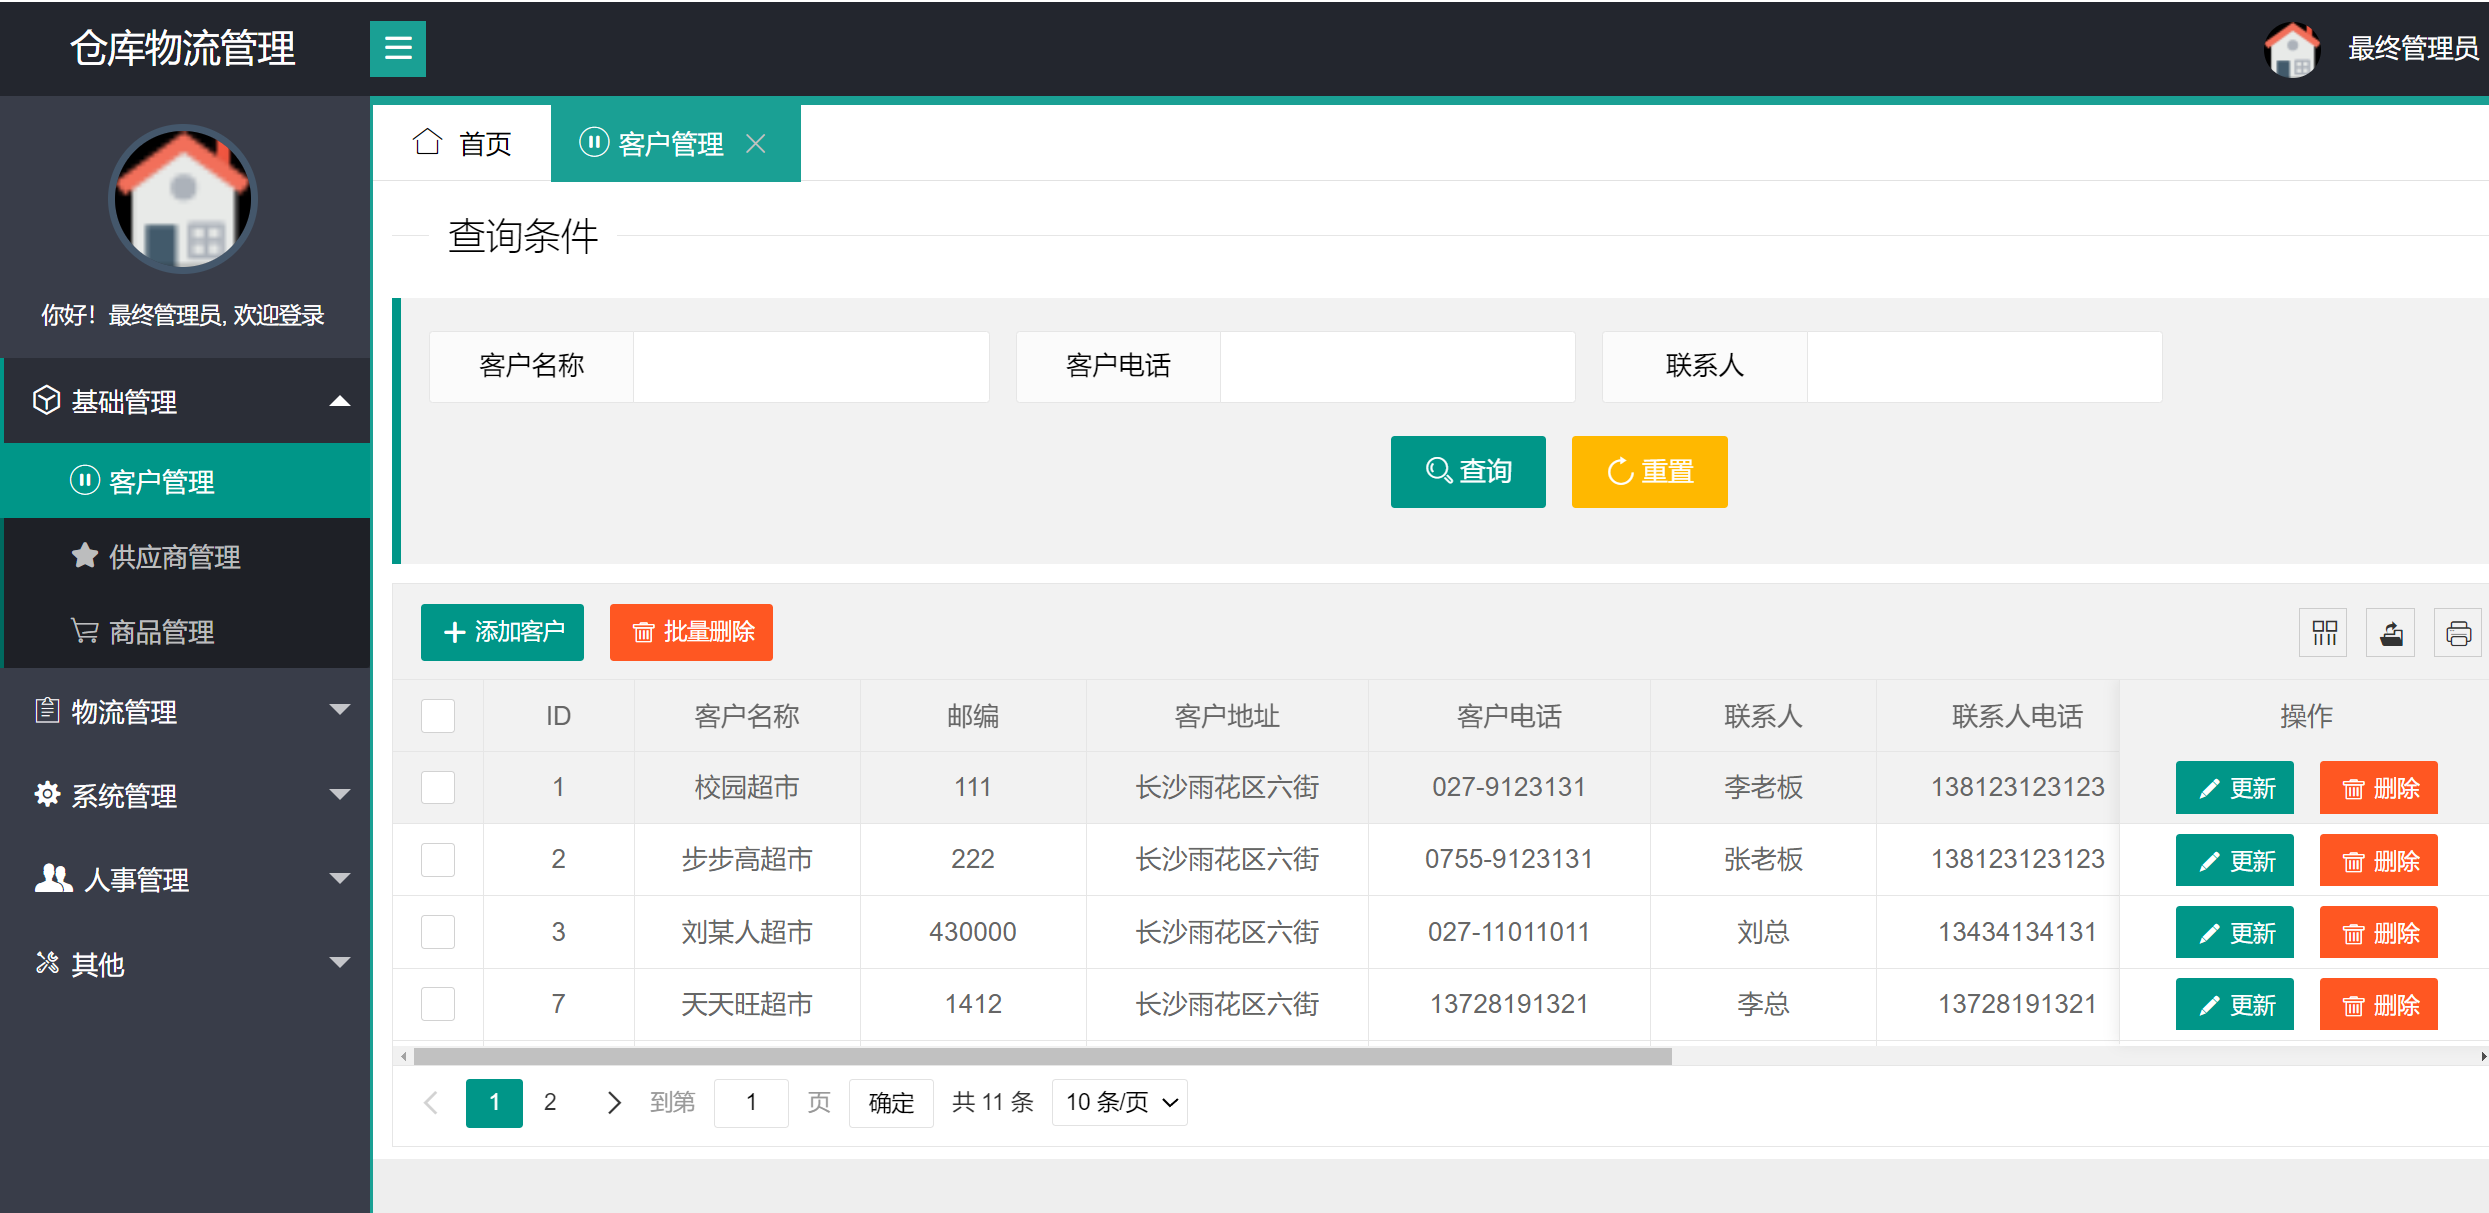Click the page number jump input
This screenshot has height=1213, width=2489.
coord(751,1103)
